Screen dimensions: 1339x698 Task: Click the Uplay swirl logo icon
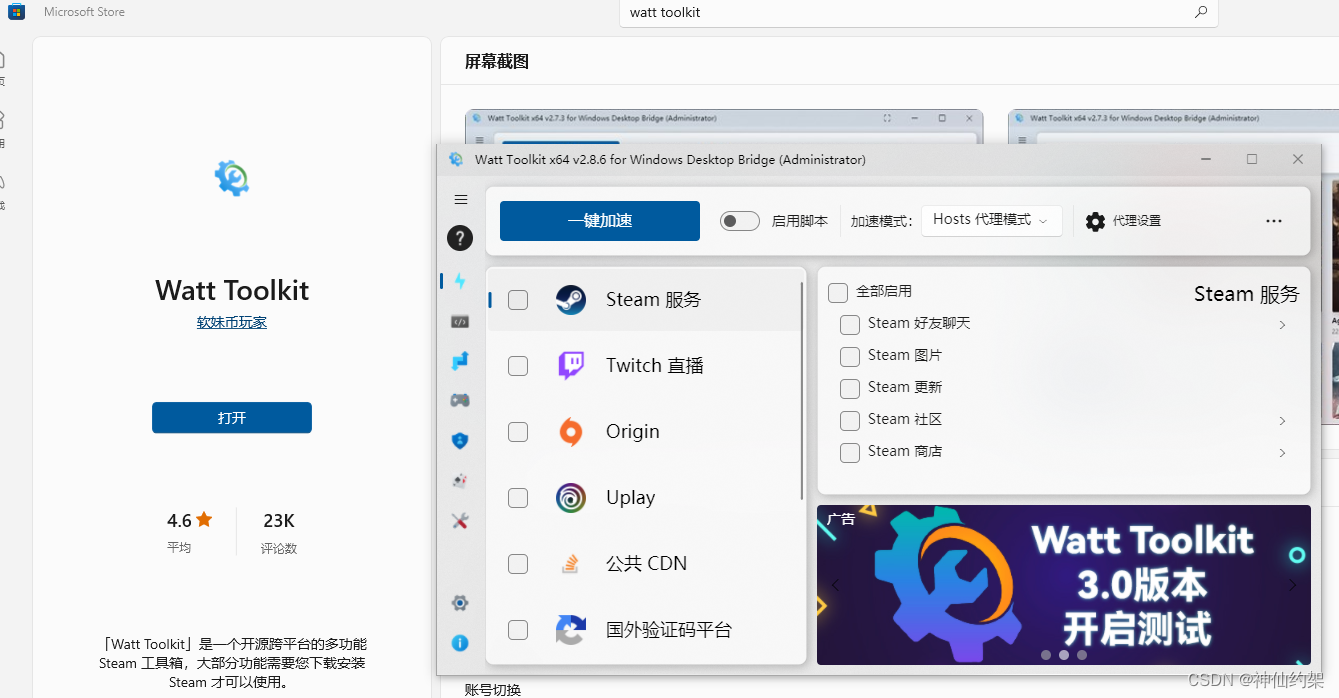click(x=571, y=498)
